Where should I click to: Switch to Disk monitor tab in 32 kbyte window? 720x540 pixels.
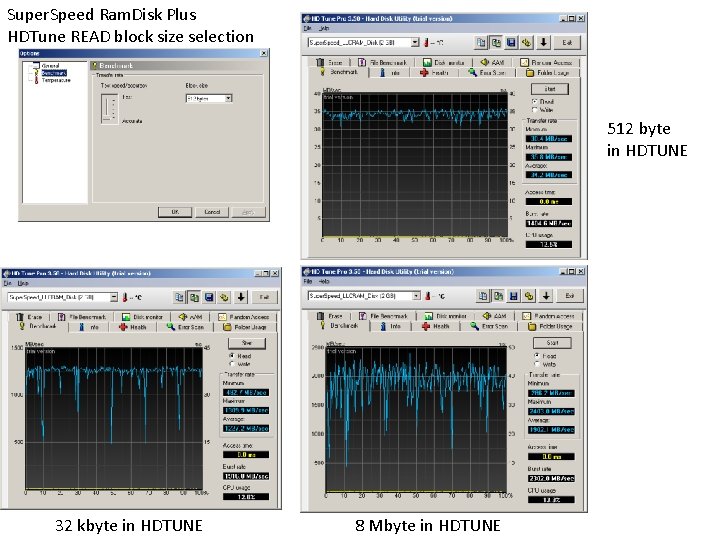142,317
